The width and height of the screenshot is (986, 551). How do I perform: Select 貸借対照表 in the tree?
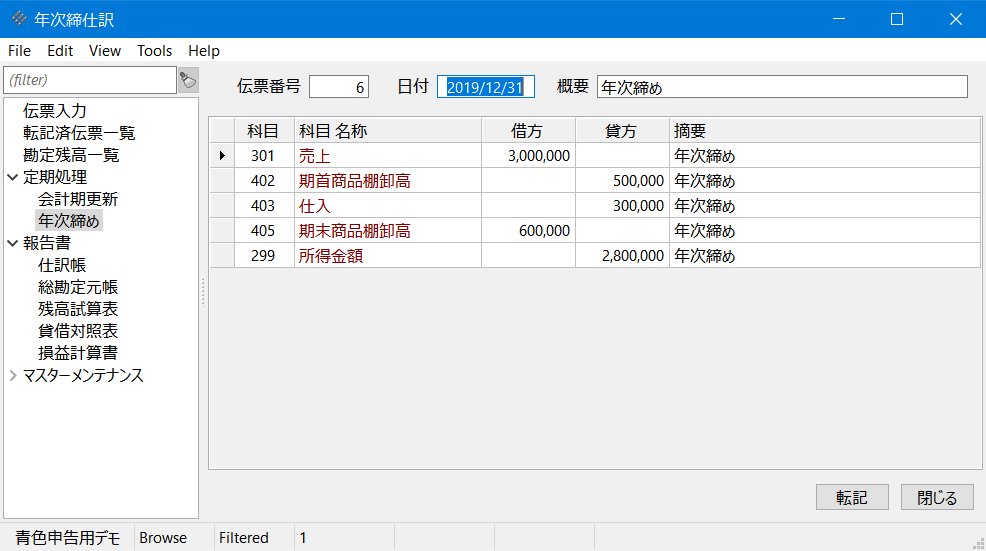click(x=78, y=331)
